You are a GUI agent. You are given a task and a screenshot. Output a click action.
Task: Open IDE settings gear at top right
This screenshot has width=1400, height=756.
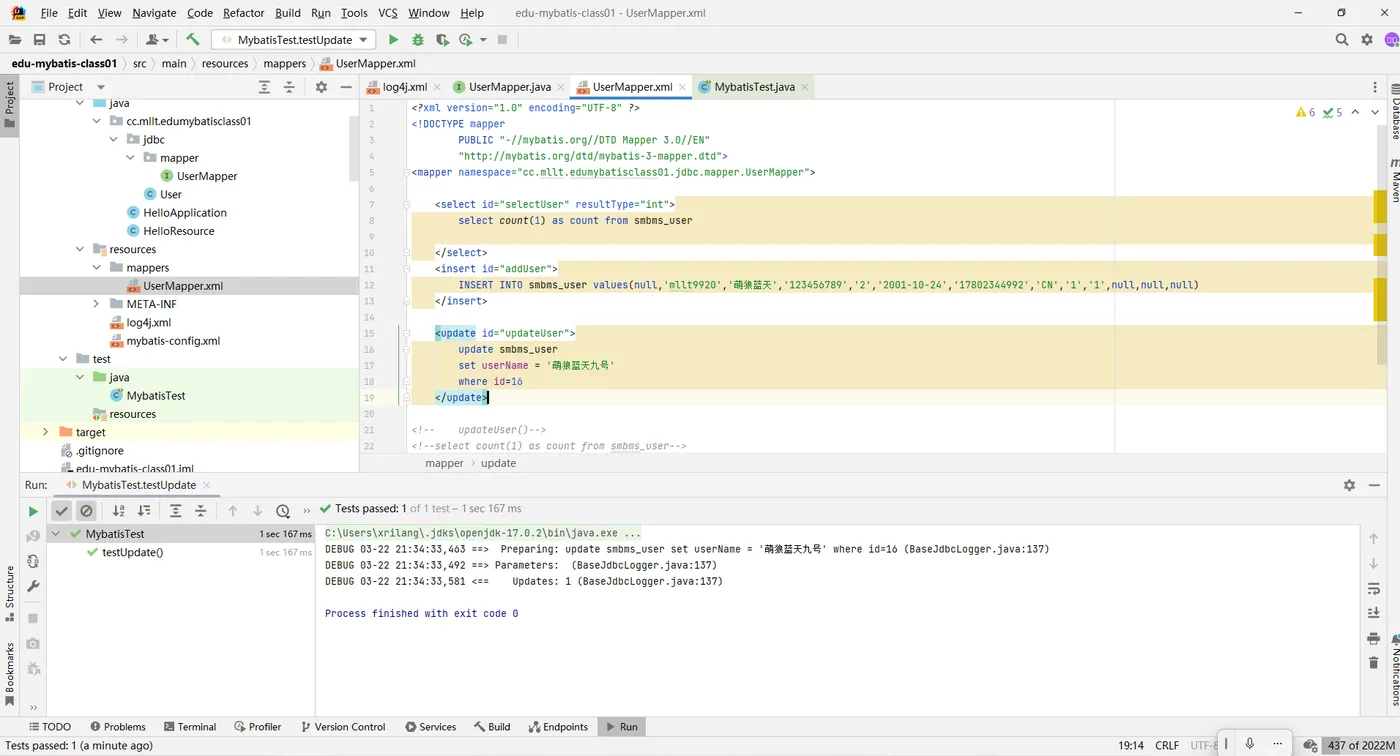1367,40
